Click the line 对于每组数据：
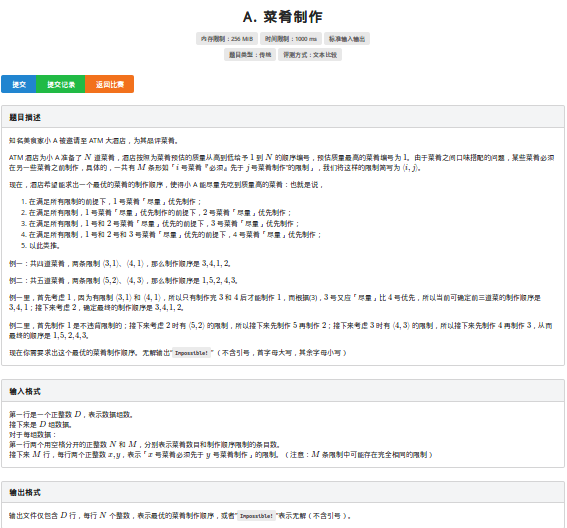This screenshot has height=528, width=567. tap(33, 435)
